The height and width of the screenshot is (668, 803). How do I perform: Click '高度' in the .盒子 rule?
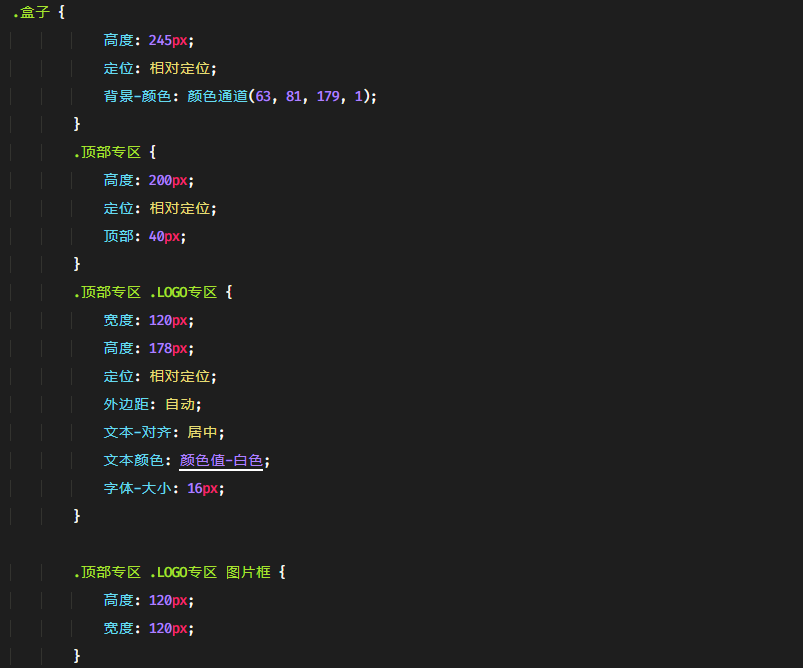(118, 40)
